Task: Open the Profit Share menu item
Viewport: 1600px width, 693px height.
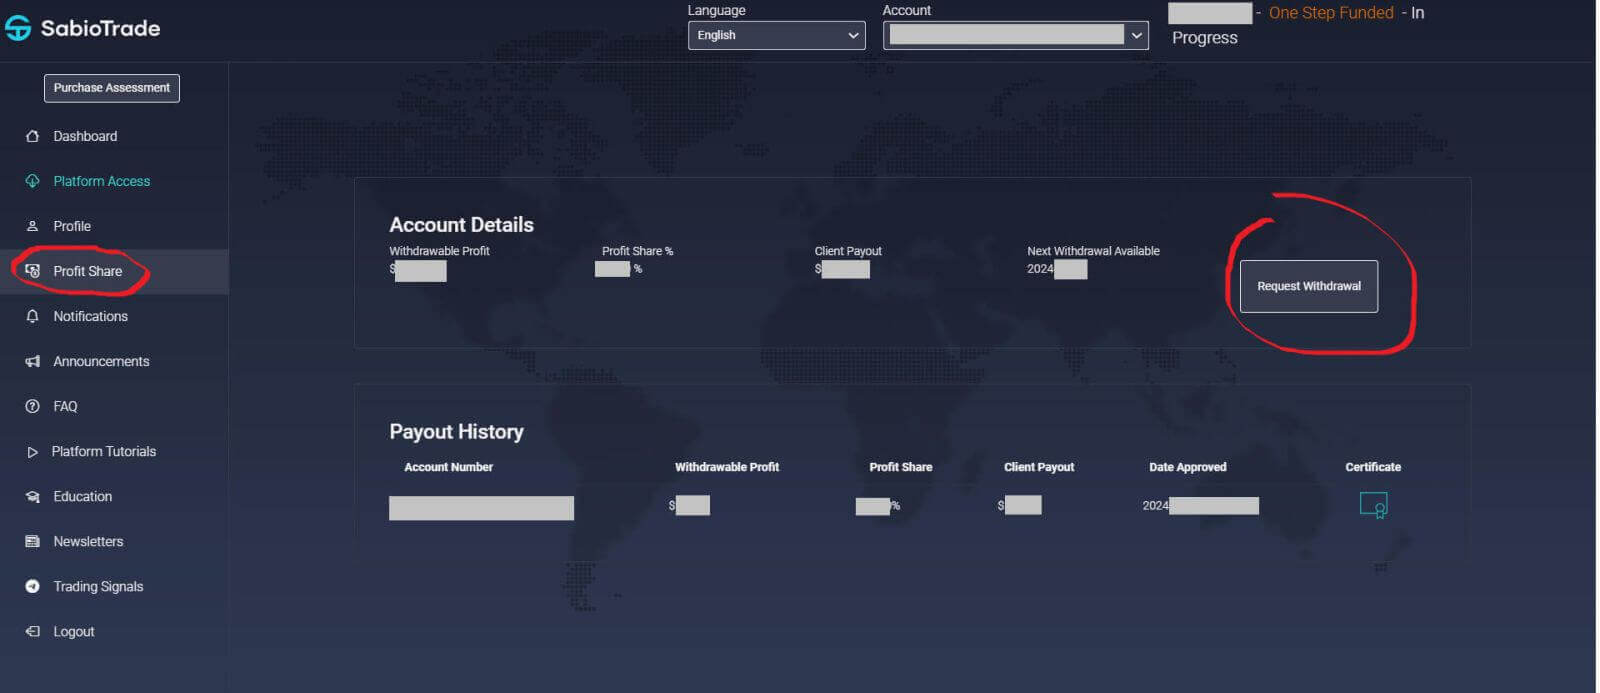Action: pos(87,271)
